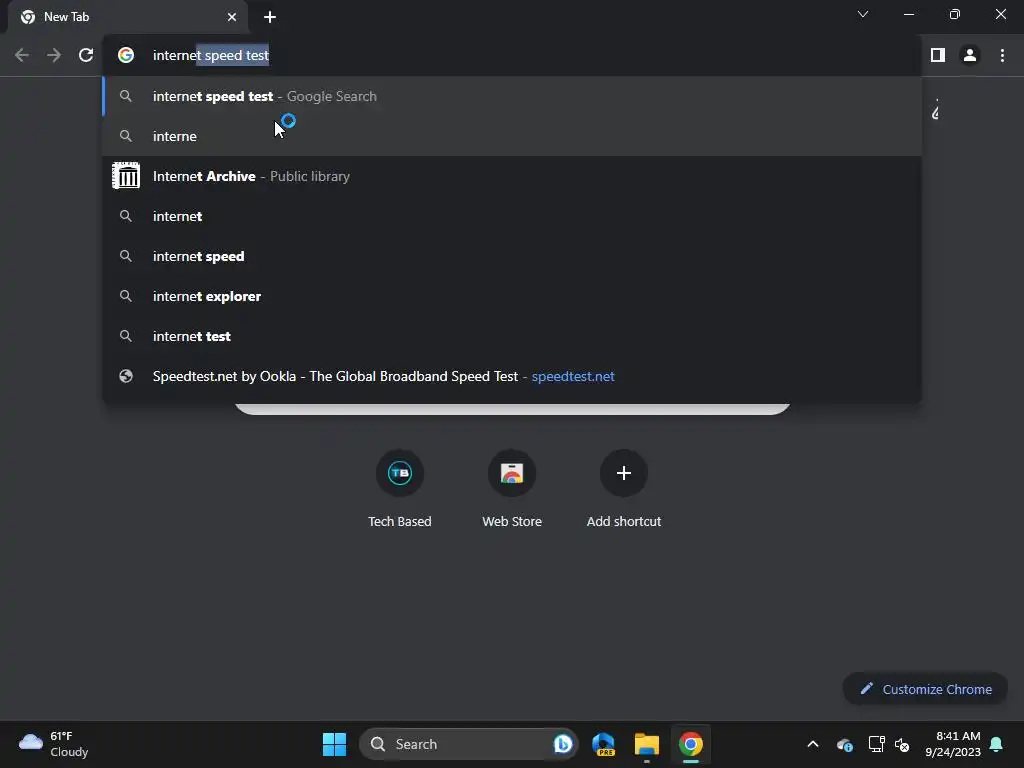This screenshot has width=1024, height=768.
Task: Click the browser back arrow
Action: 22,55
